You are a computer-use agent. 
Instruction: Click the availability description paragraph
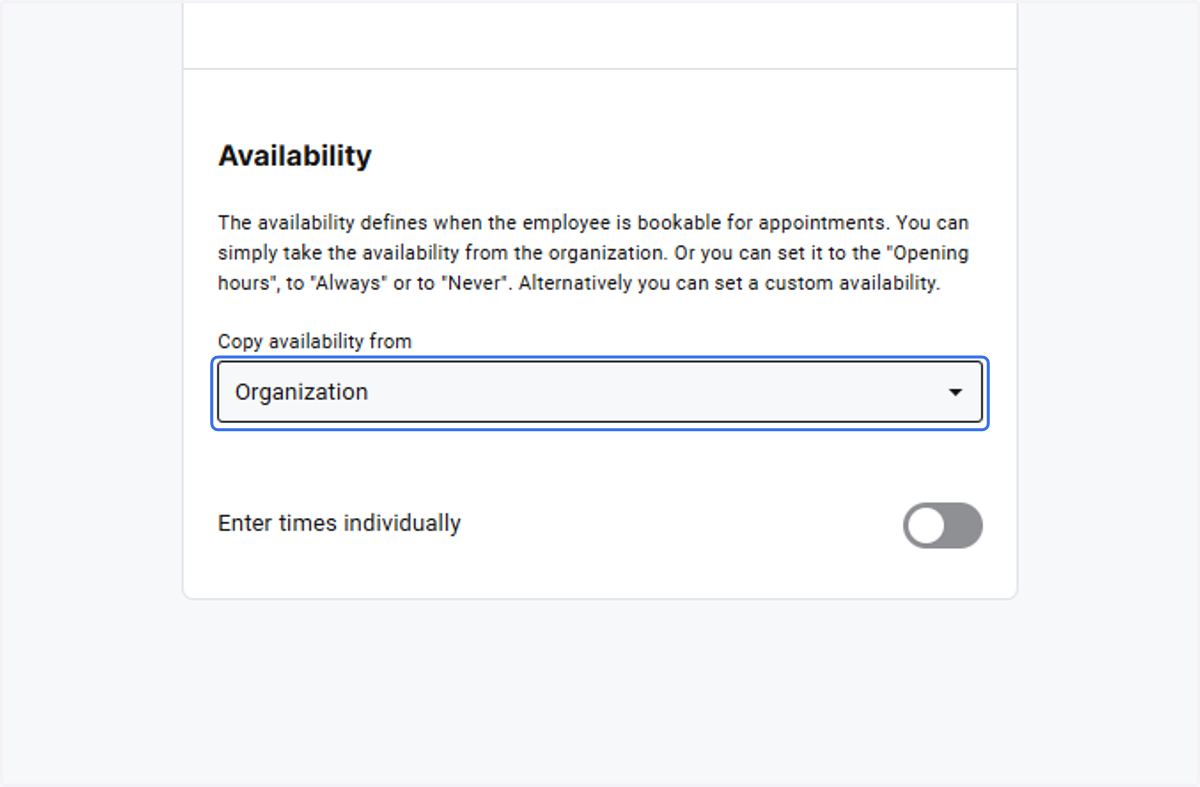click(594, 253)
